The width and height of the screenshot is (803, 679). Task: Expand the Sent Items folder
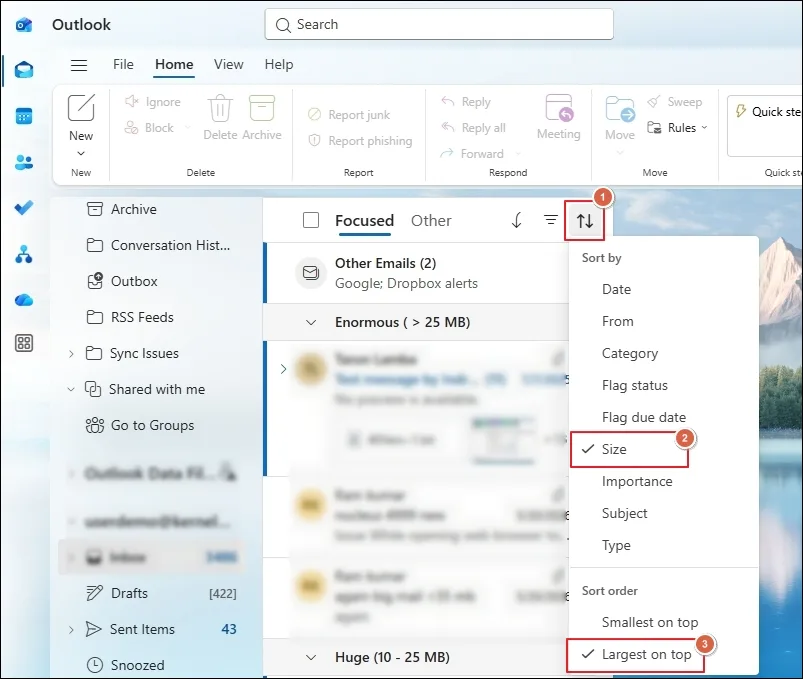(x=71, y=629)
